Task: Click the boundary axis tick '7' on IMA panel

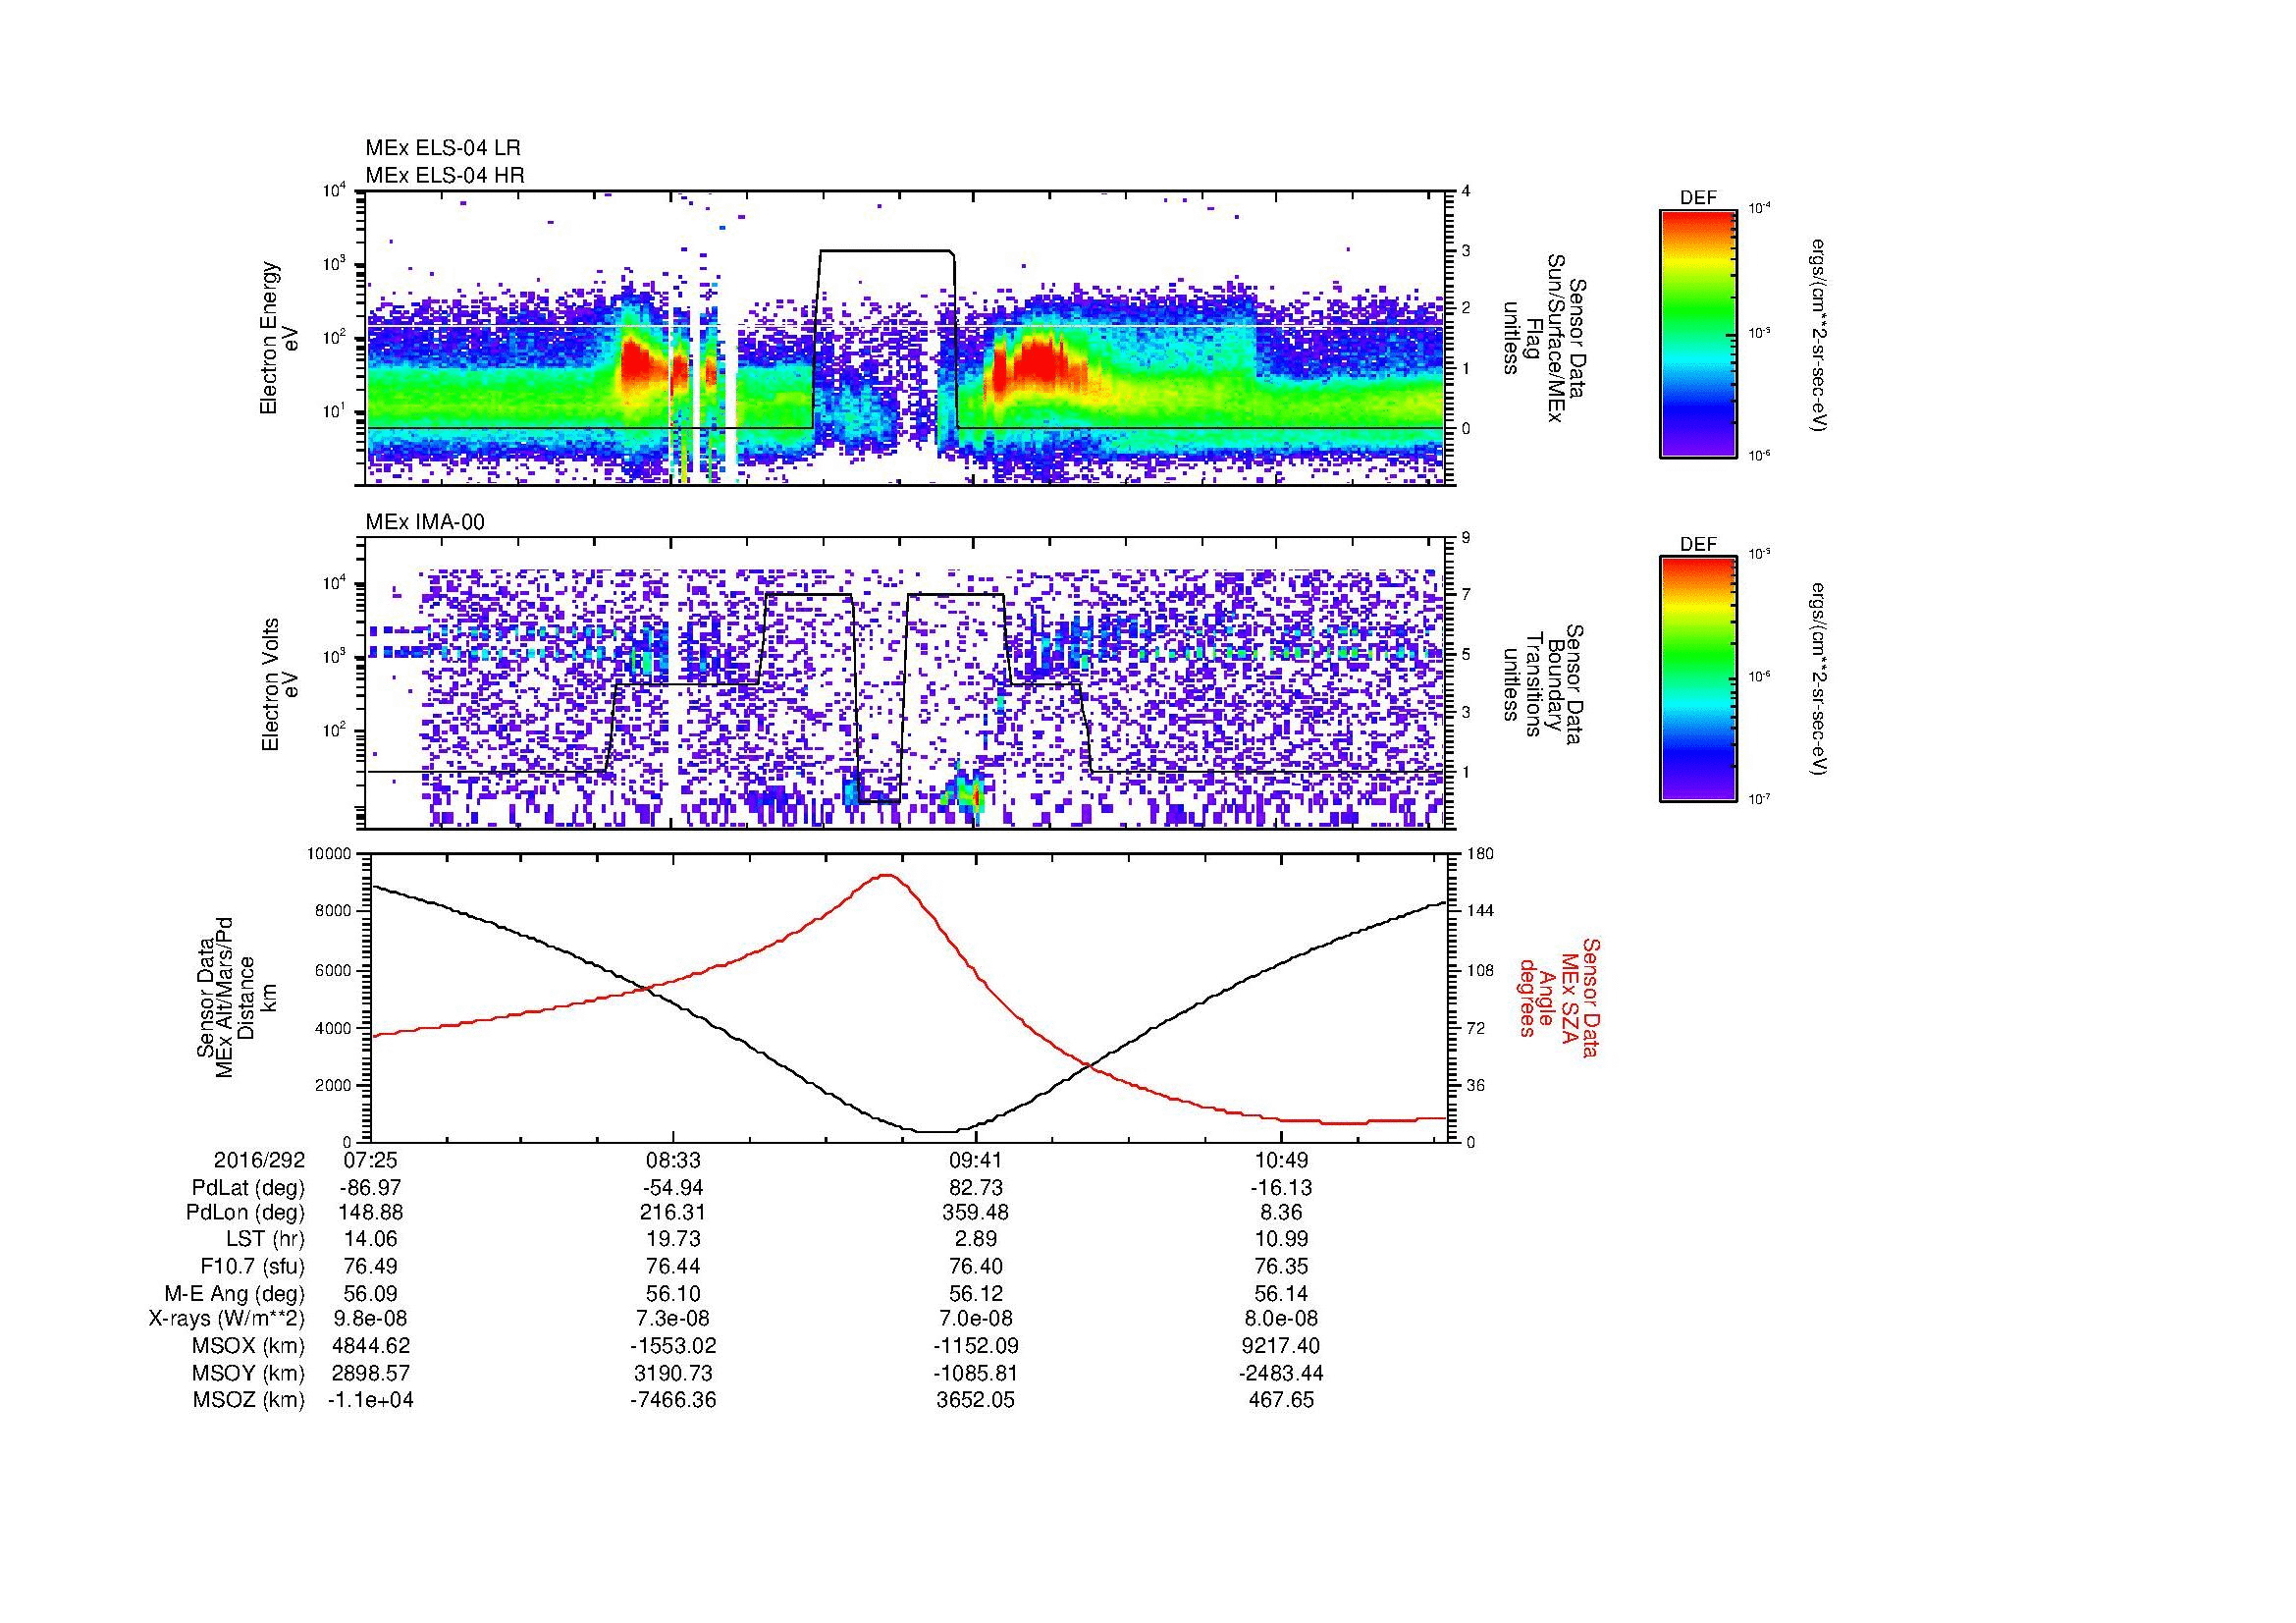Action: pyautogui.click(x=1466, y=595)
